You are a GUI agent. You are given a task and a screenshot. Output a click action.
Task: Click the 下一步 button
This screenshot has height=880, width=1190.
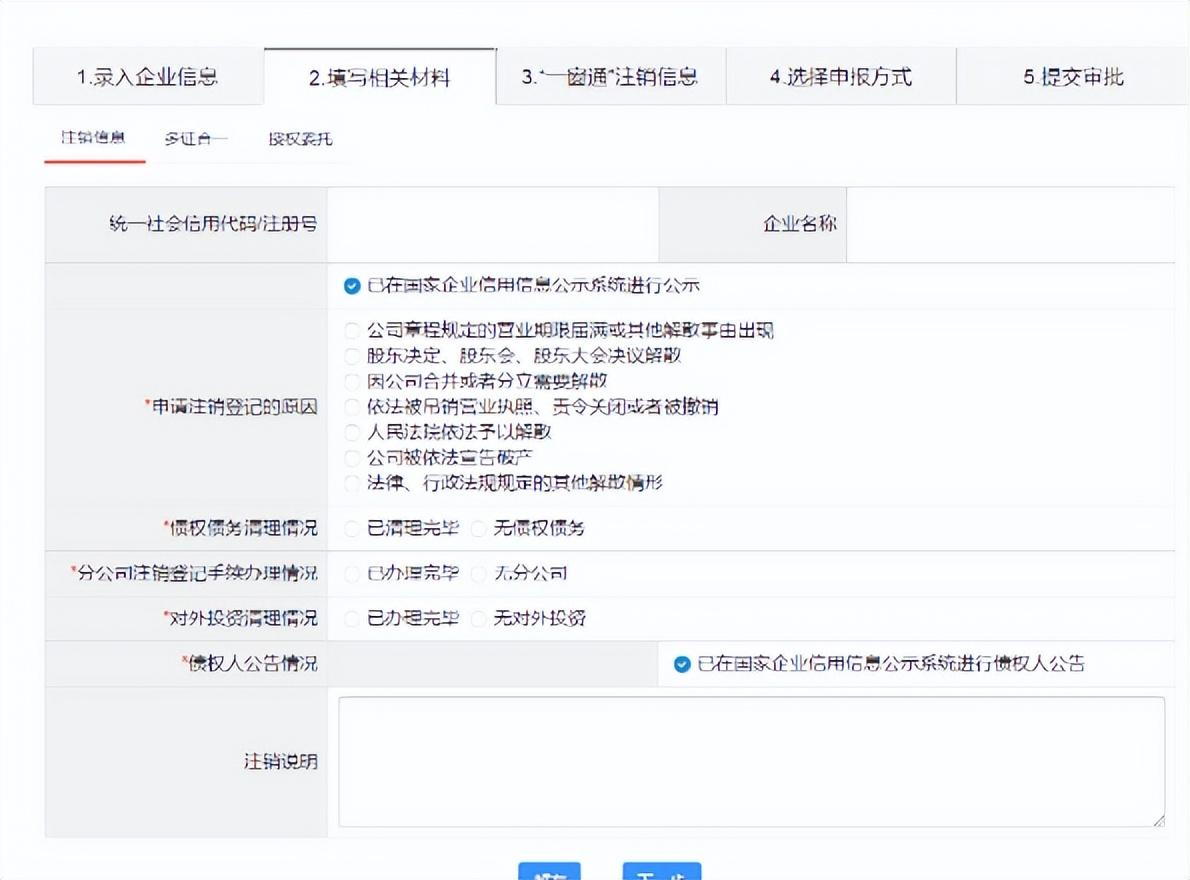(661, 872)
